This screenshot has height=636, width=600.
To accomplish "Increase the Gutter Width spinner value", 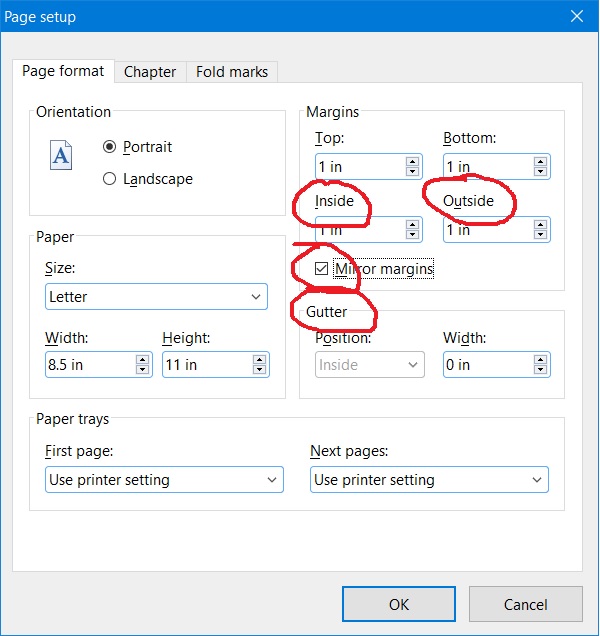I will [541, 360].
